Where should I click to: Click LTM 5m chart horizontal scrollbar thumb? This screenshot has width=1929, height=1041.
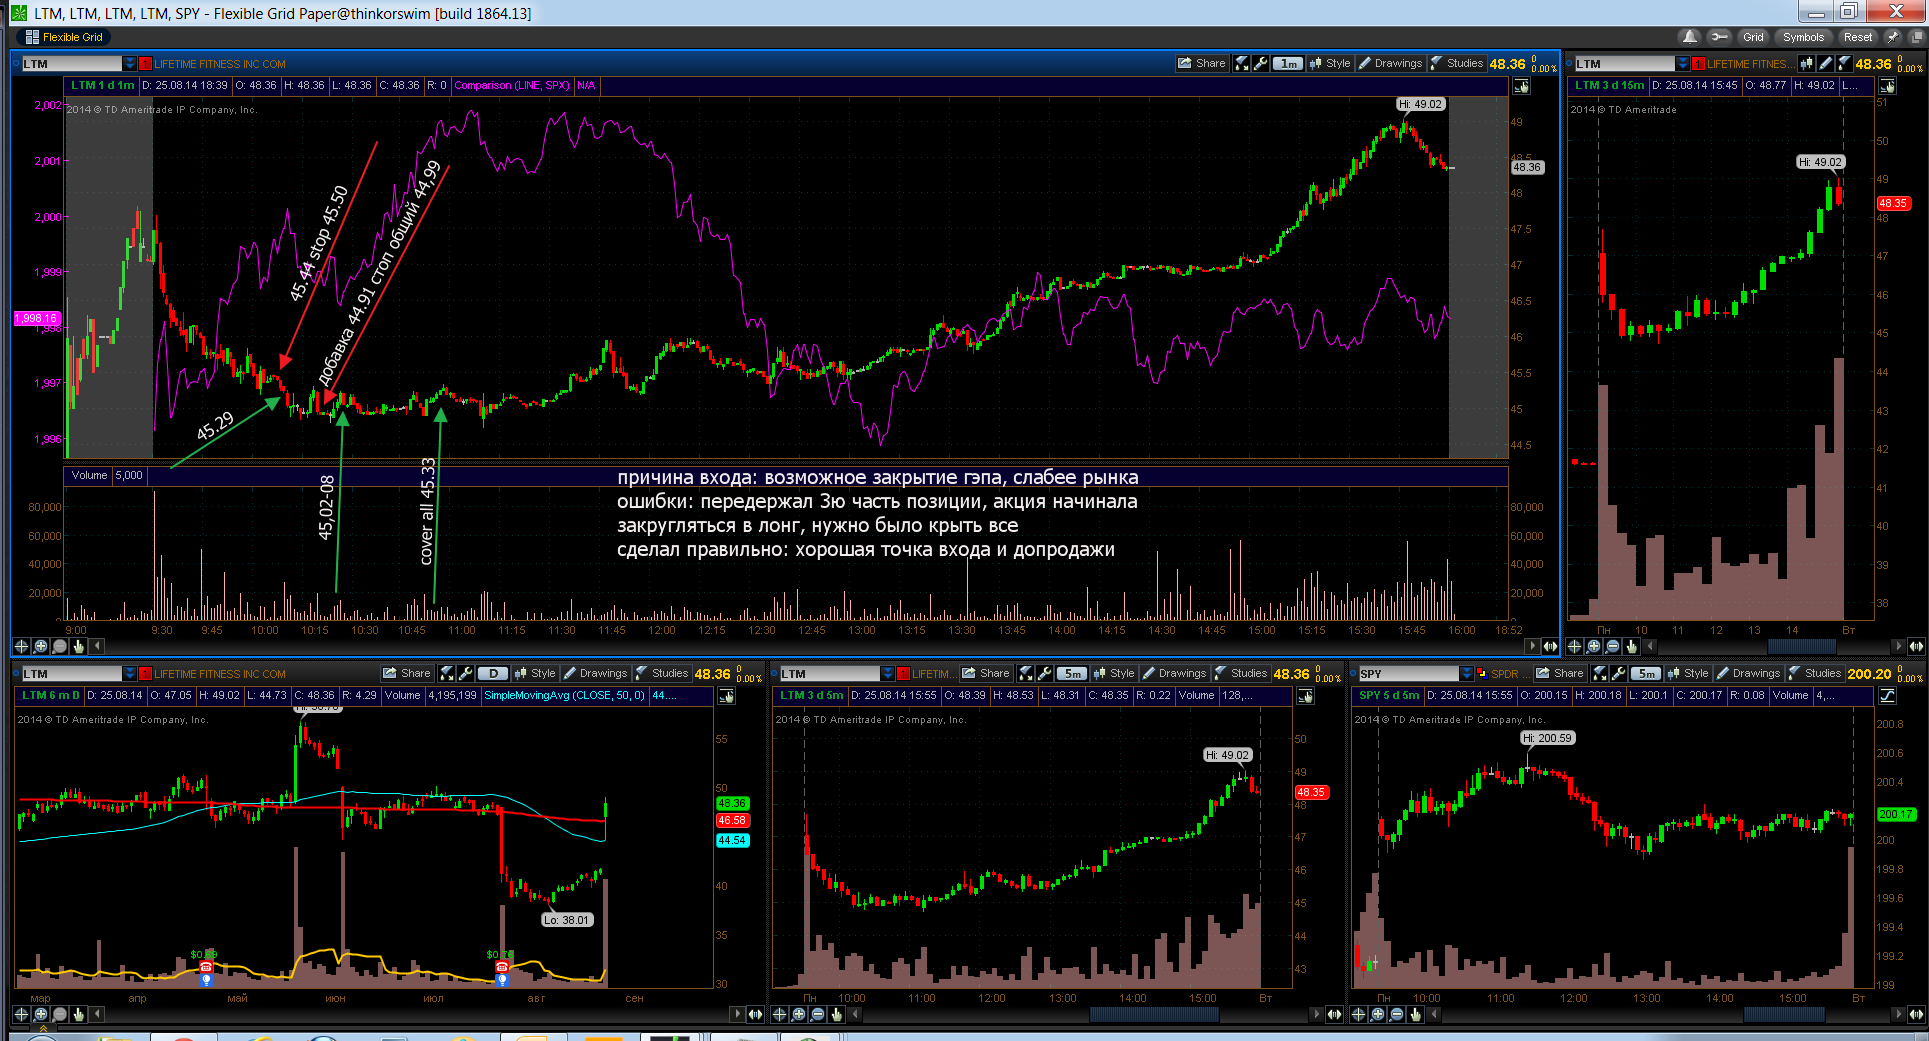(1154, 1014)
